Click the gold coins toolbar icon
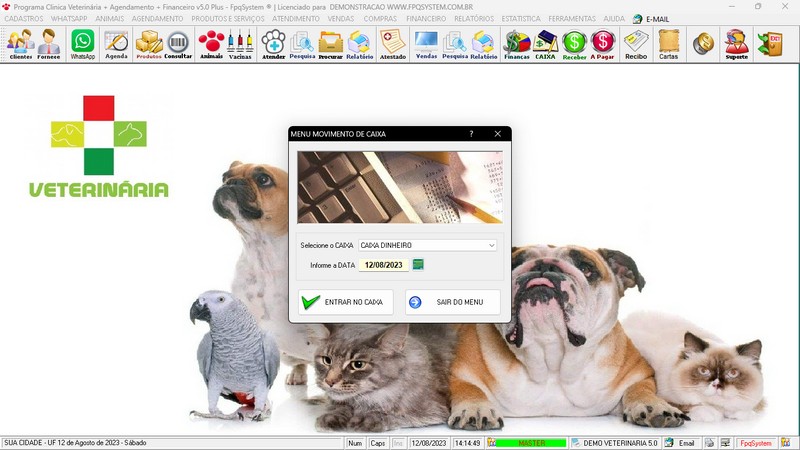Viewport: 800px width, 450px height. click(704, 44)
